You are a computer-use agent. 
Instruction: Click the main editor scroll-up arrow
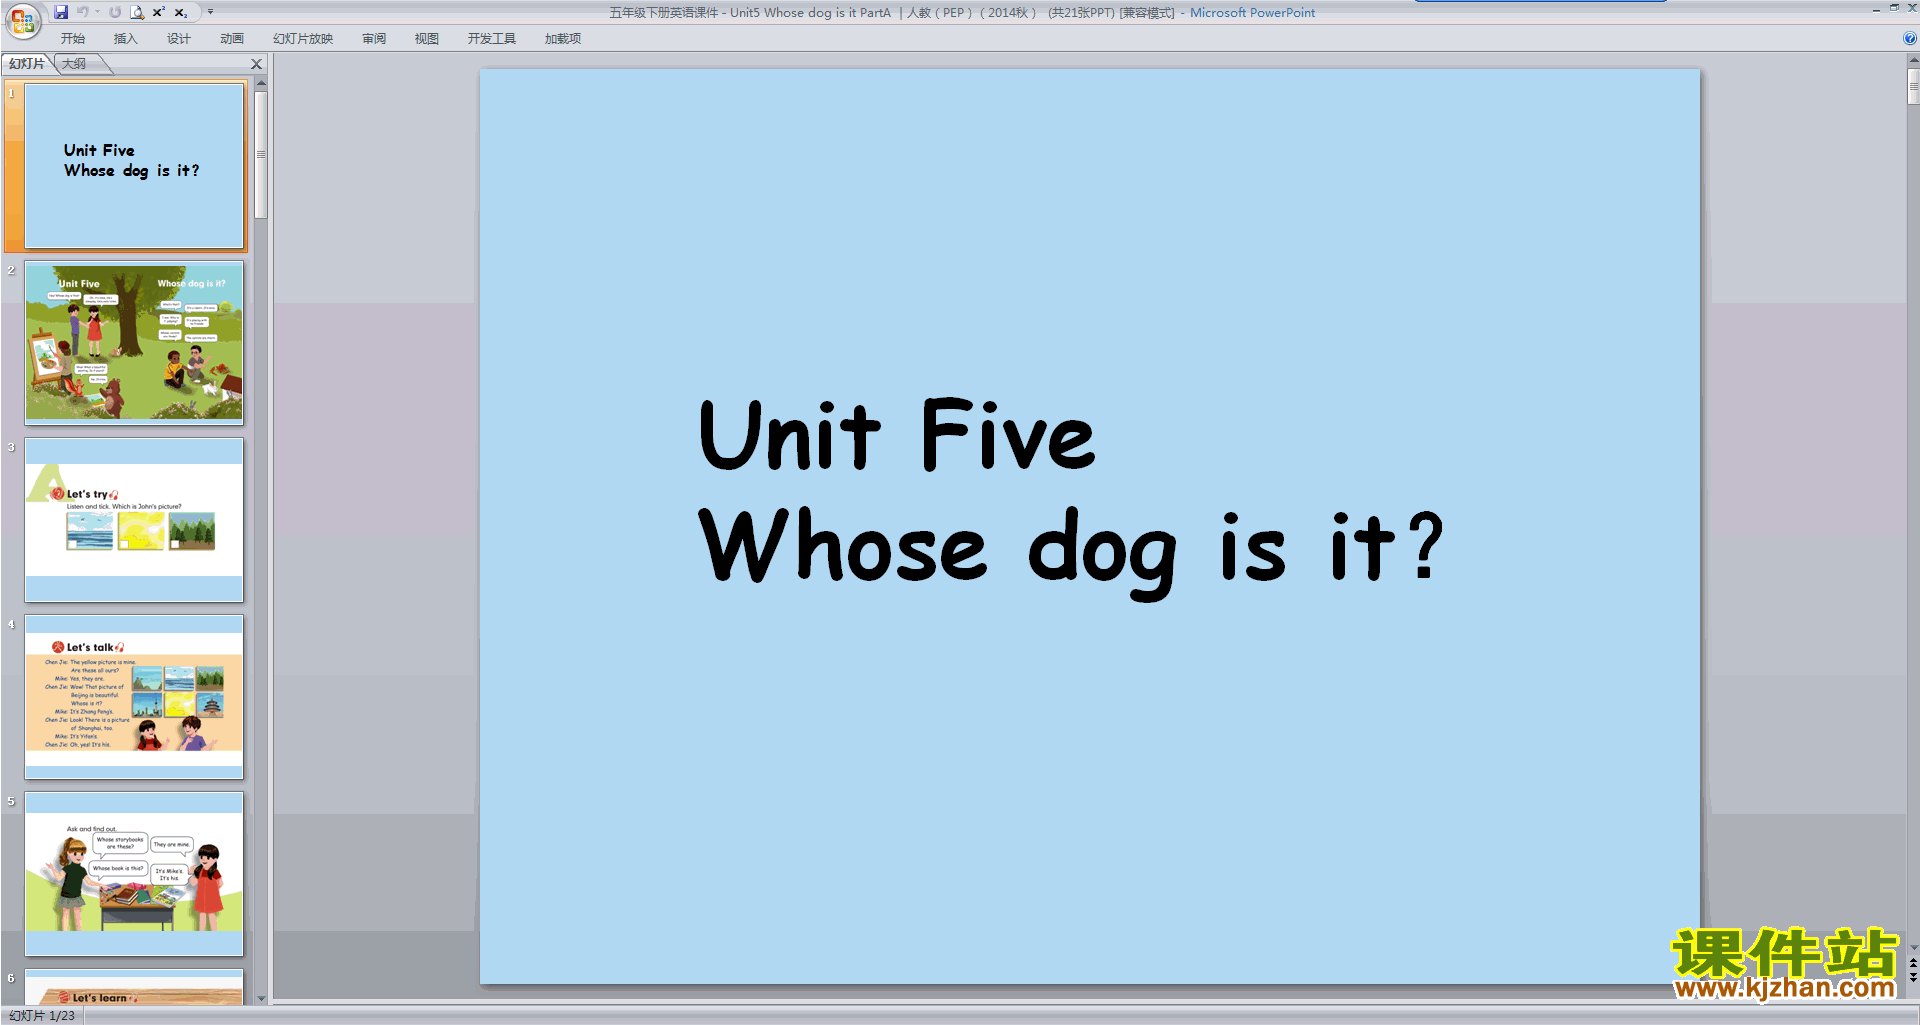click(1913, 60)
